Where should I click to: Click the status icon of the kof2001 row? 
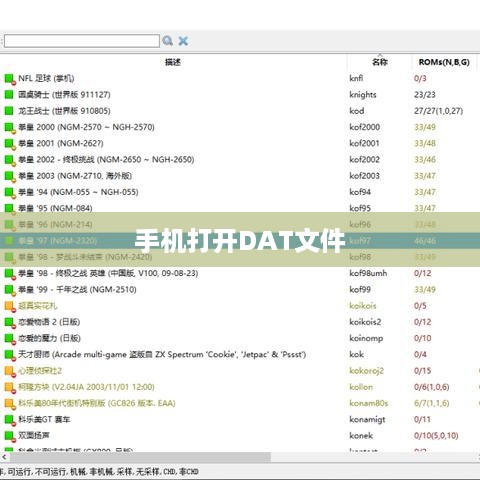pyautogui.click(x=10, y=144)
